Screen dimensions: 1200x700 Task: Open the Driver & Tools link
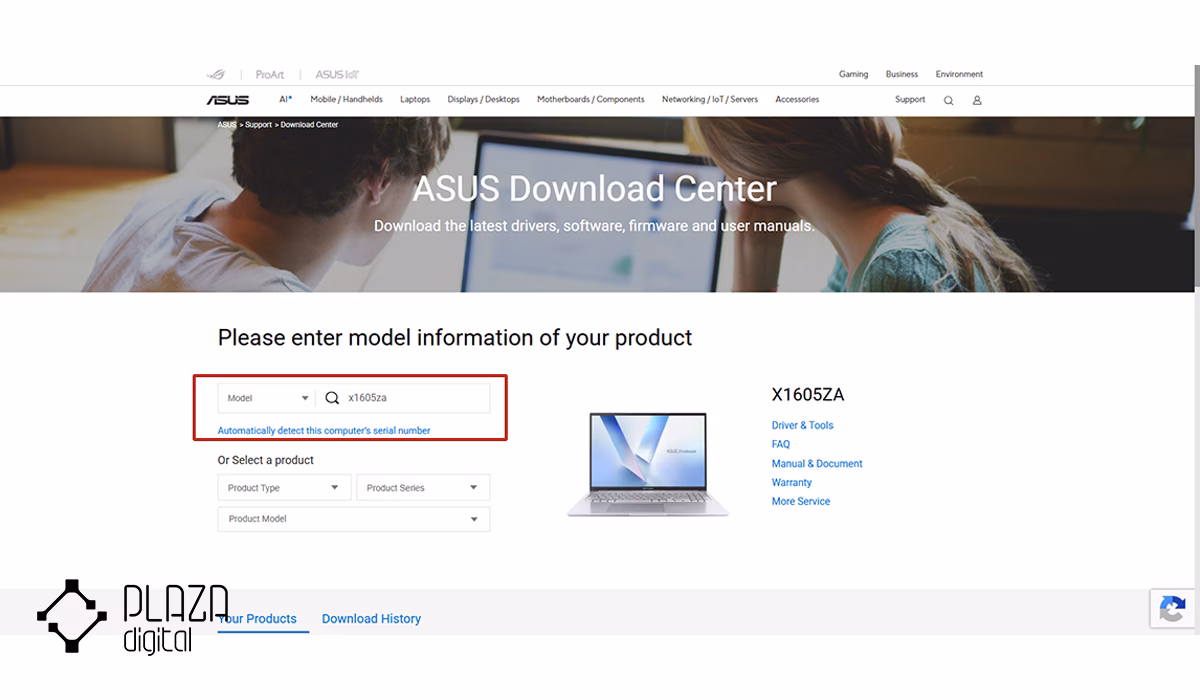click(802, 425)
